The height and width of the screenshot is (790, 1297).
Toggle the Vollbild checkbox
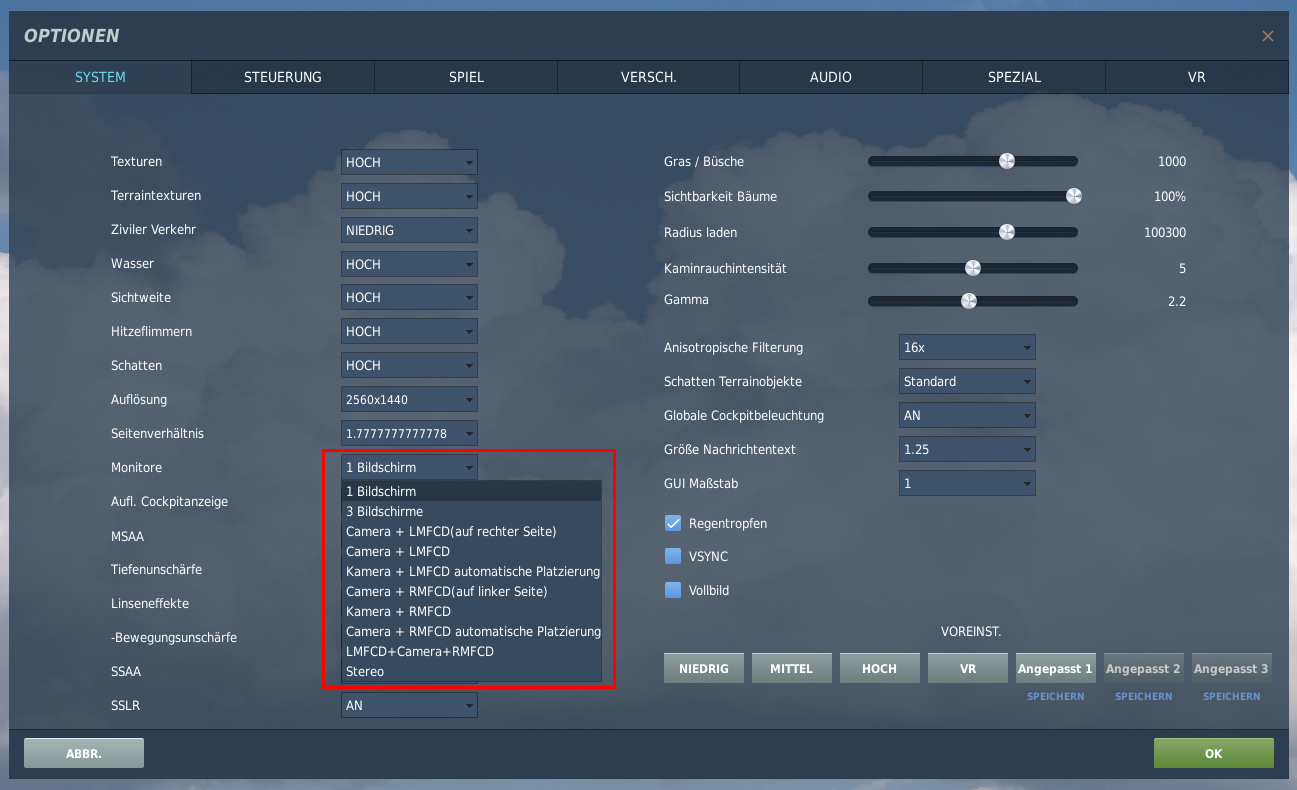pyautogui.click(x=673, y=590)
